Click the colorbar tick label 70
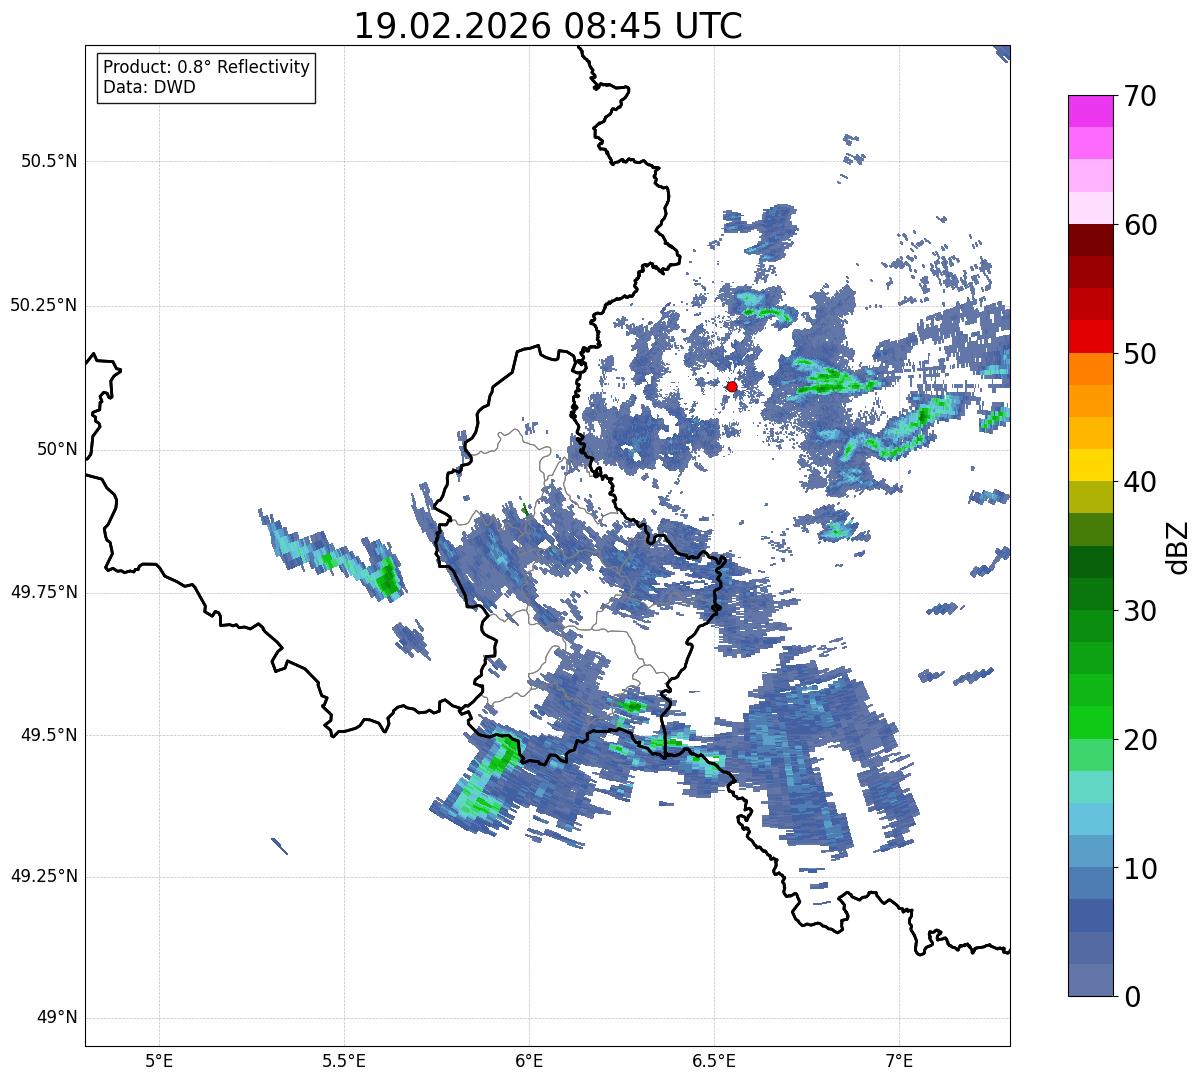Viewport: 1202px width, 1081px height. click(1140, 96)
